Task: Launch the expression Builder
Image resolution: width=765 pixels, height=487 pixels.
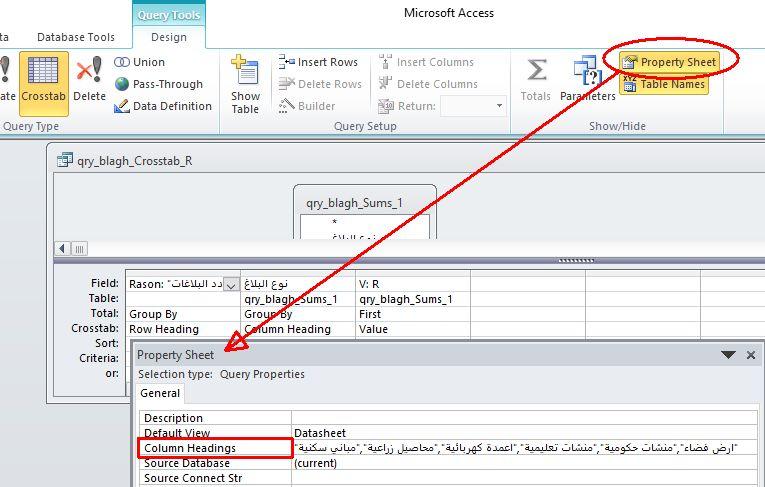Action: click(306, 106)
